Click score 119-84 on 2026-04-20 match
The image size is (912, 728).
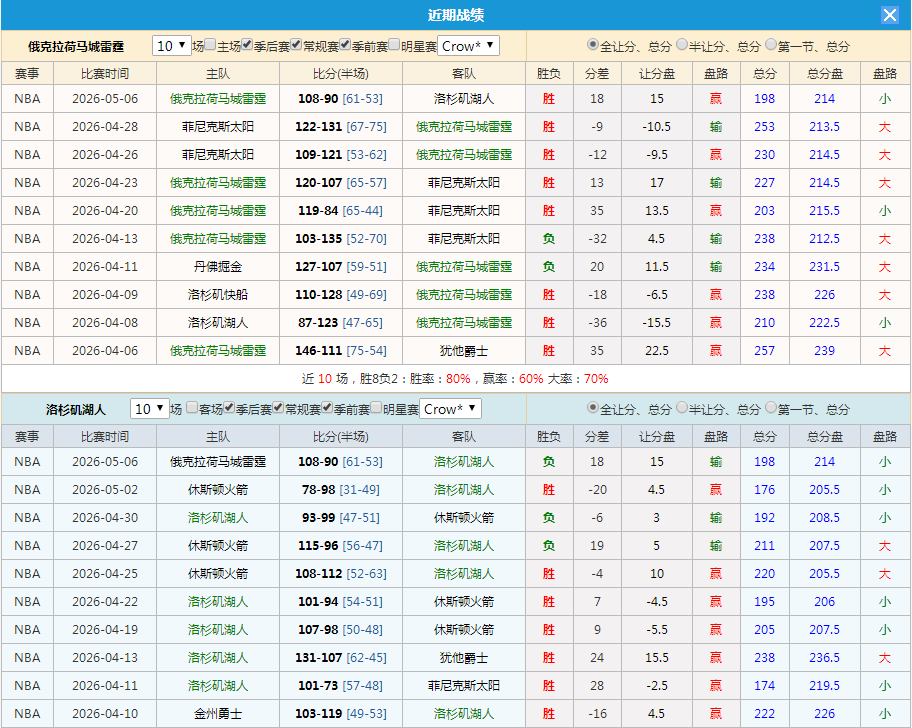coord(318,210)
